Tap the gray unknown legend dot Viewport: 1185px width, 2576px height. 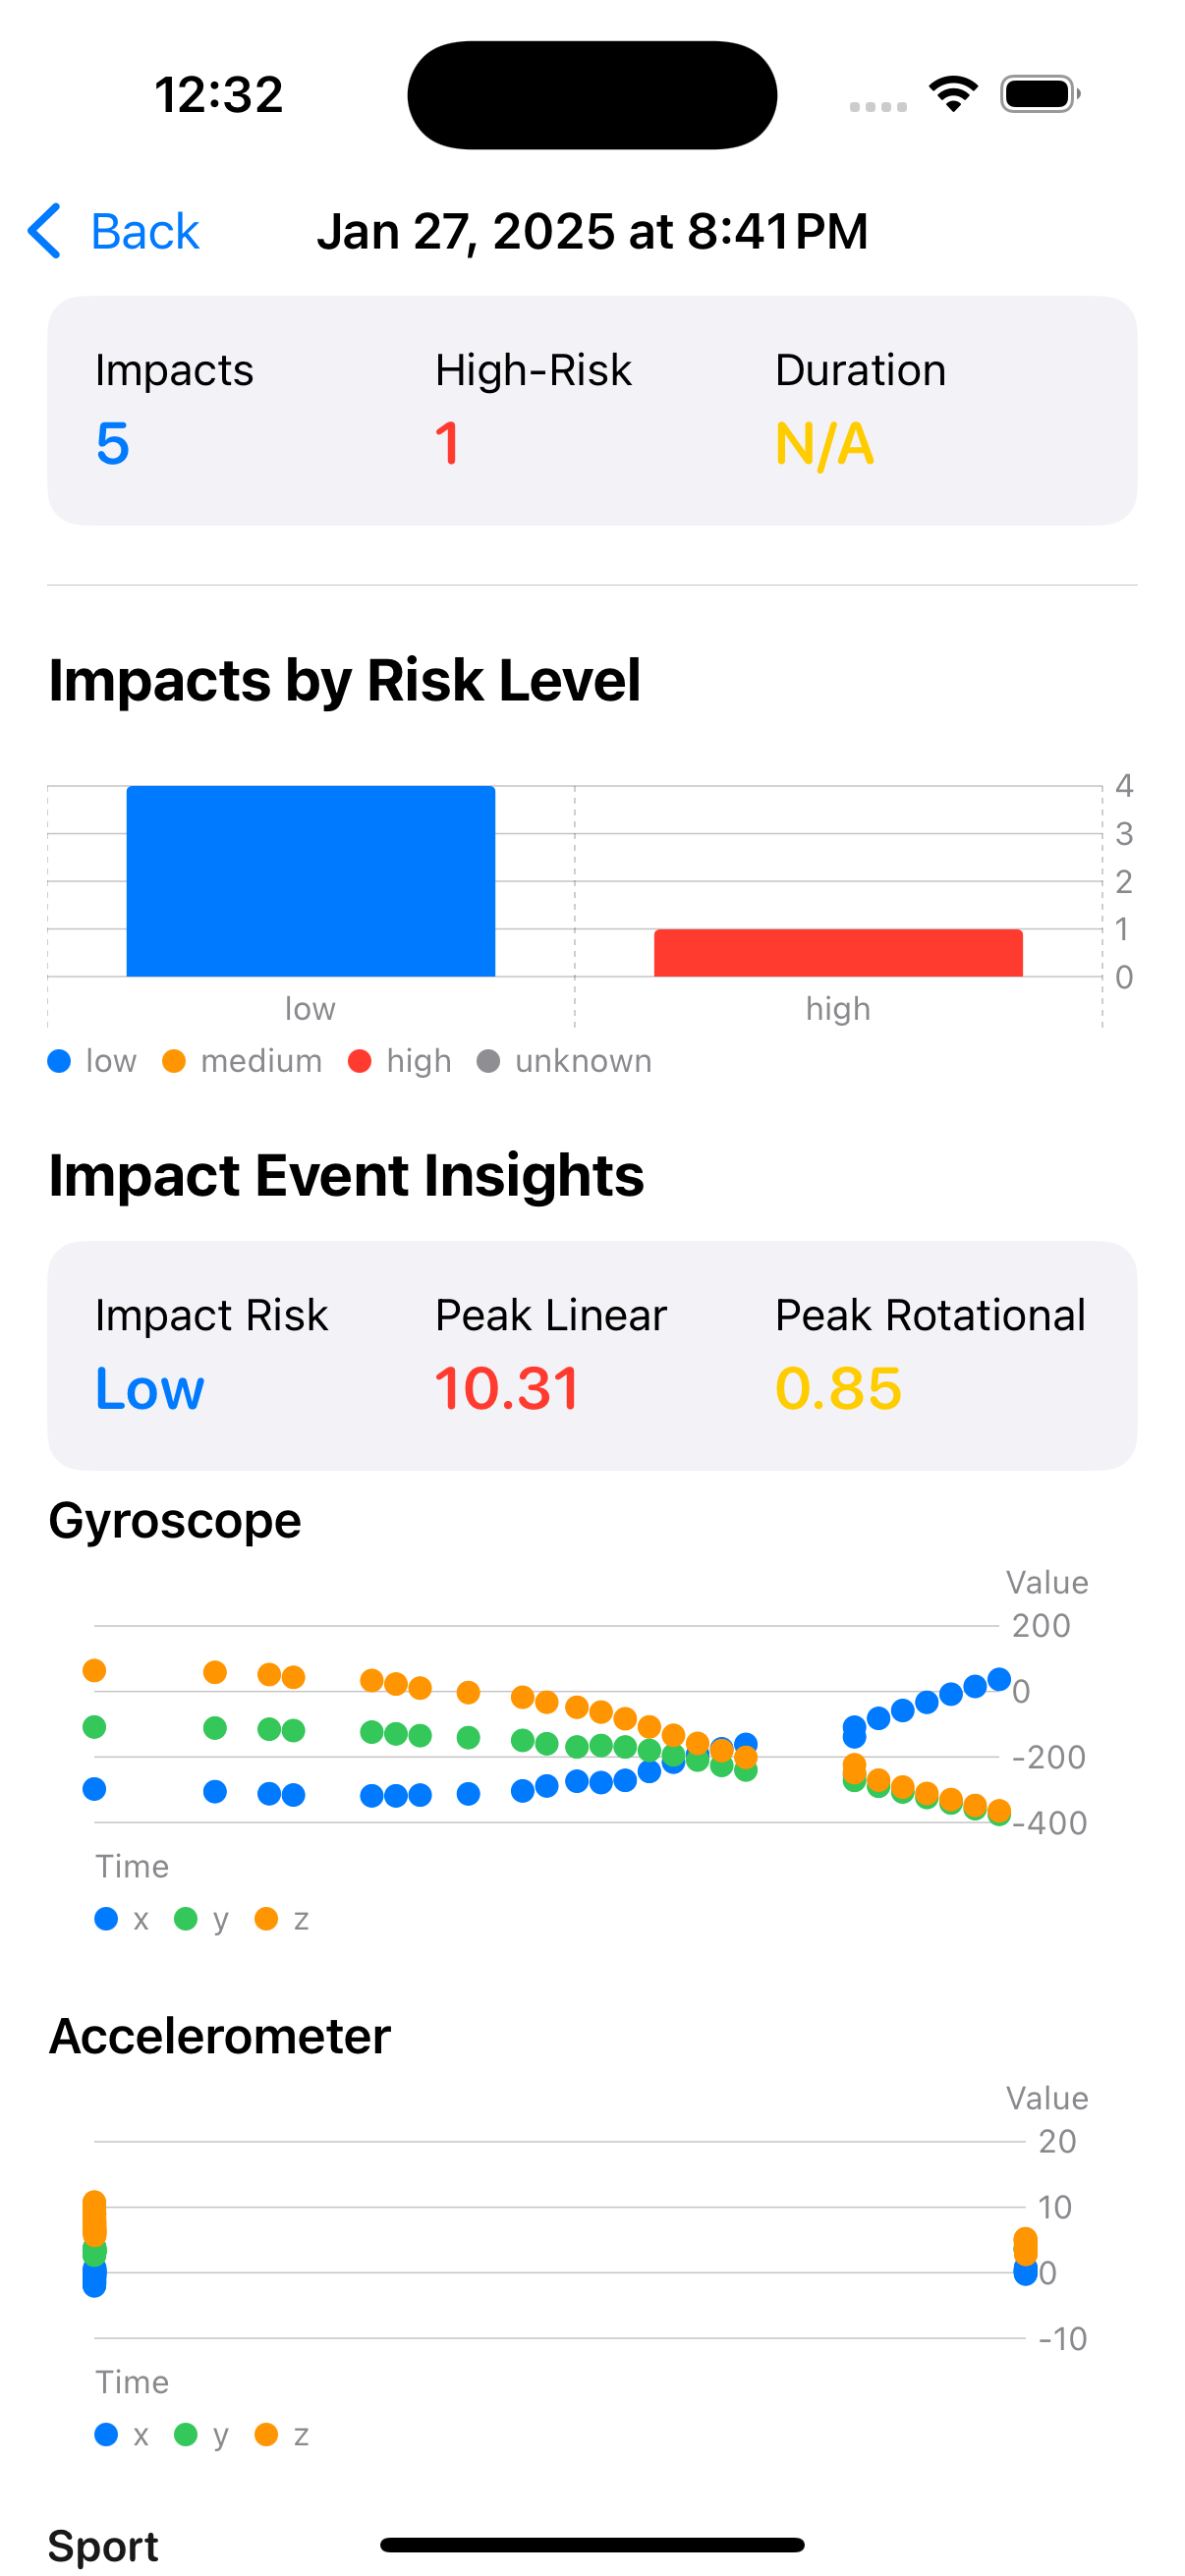click(x=488, y=1061)
